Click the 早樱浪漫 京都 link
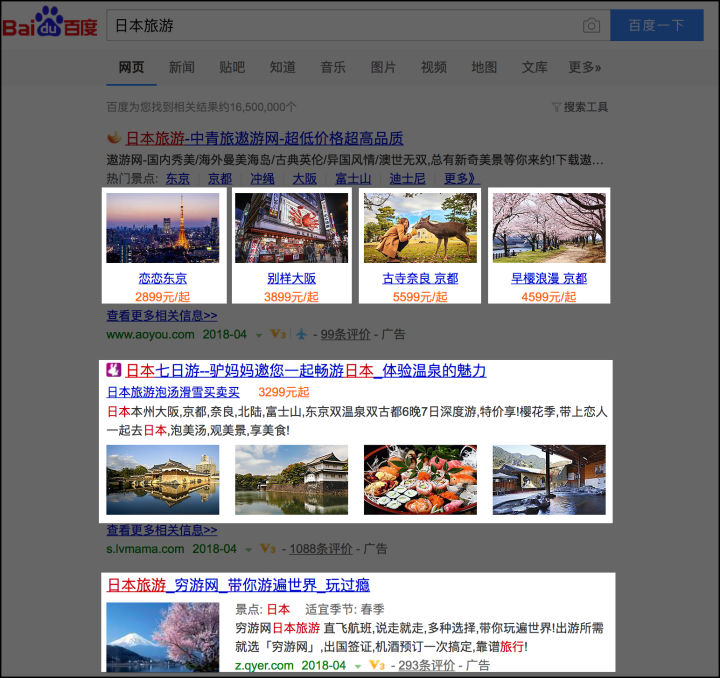Image resolution: width=720 pixels, height=678 pixels. (549, 278)
